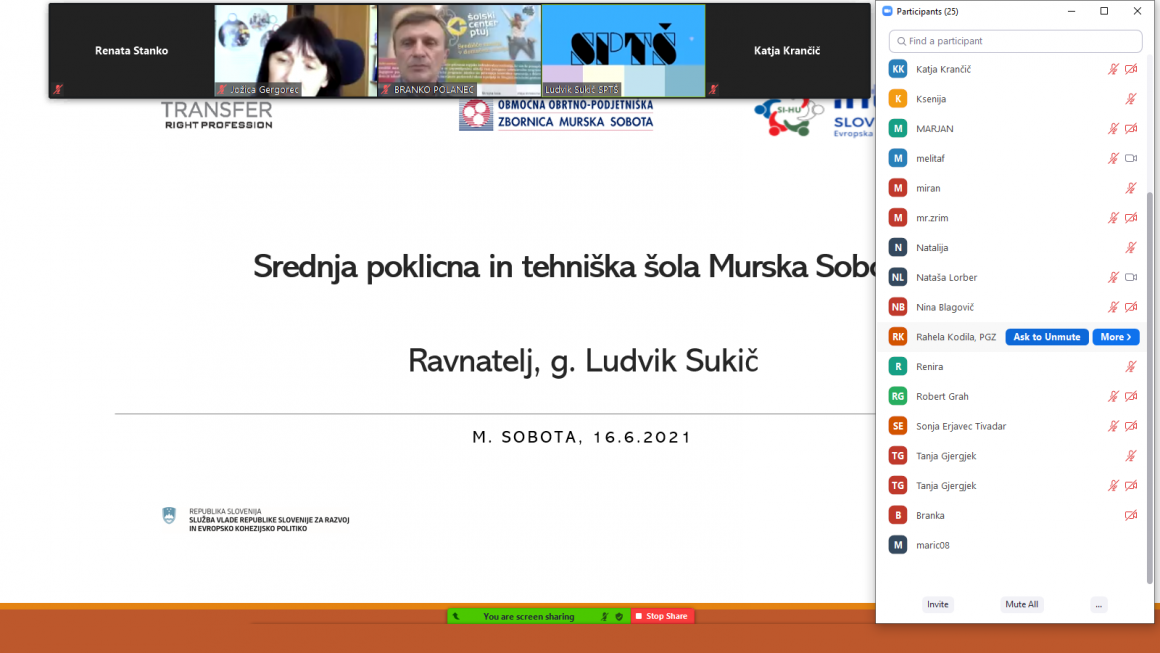Screen dimensions: 1160x653
Task: Toggle Nina Blagovič's video status icon
Action: pos(1130,307)
